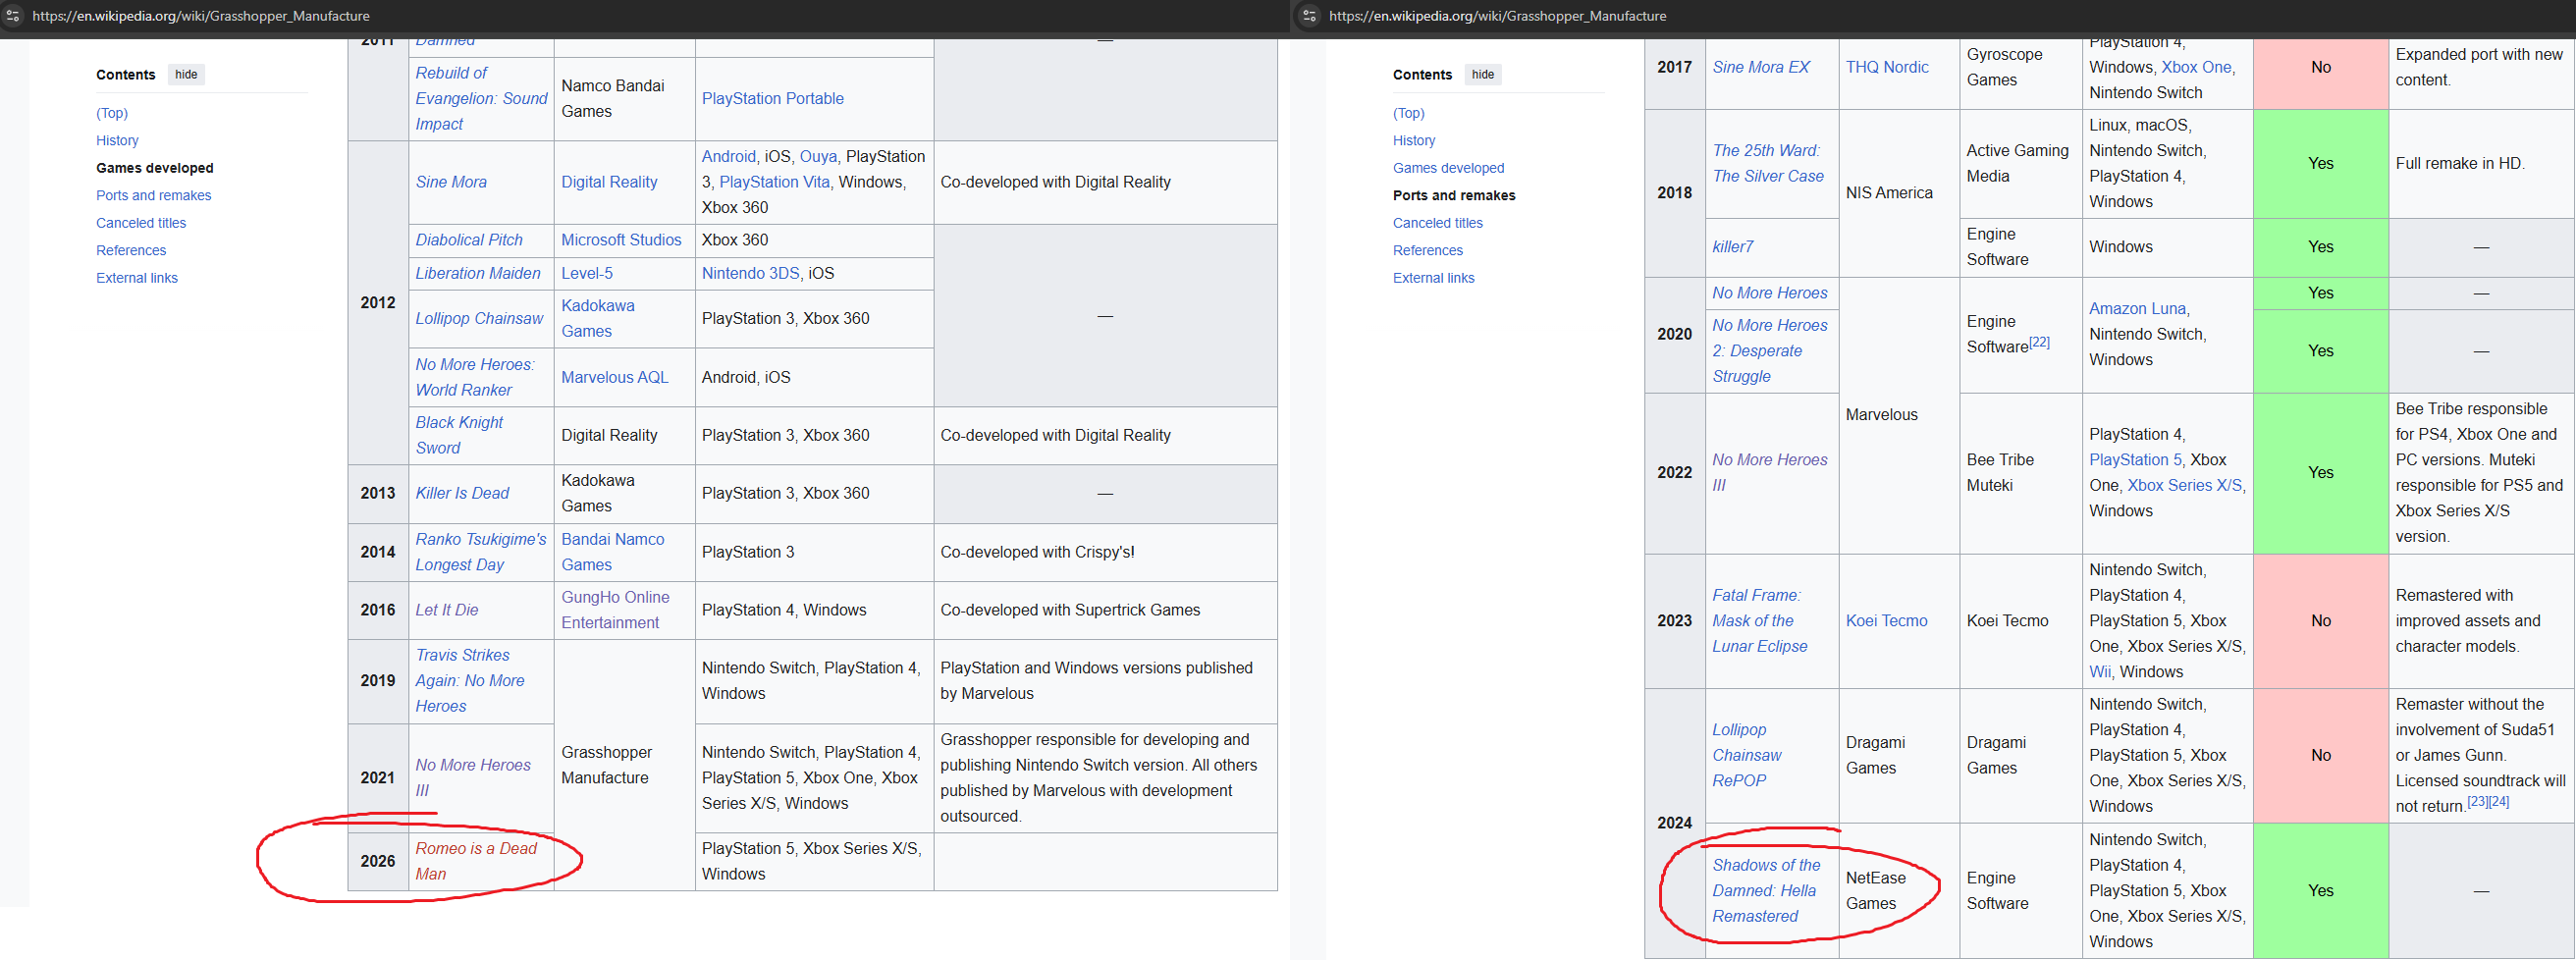The height and width of the screenshot is (960, 2576).
Task: Open Fatal Frame: Mask of the Lunar Eclipse link
Action: coord(1760,621)
